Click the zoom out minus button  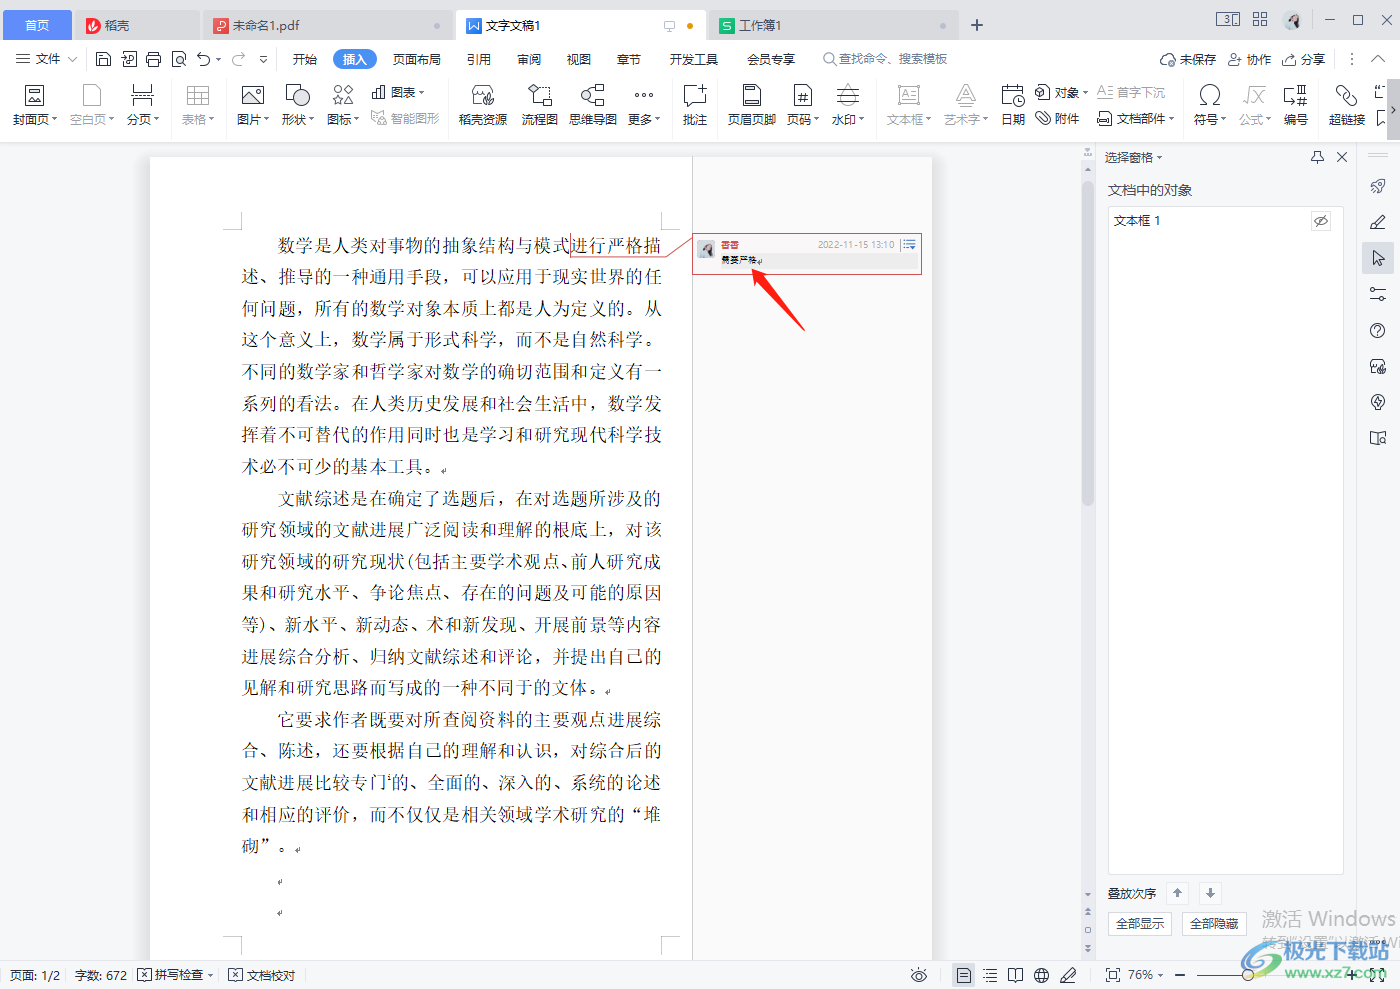click(1180, 975)
